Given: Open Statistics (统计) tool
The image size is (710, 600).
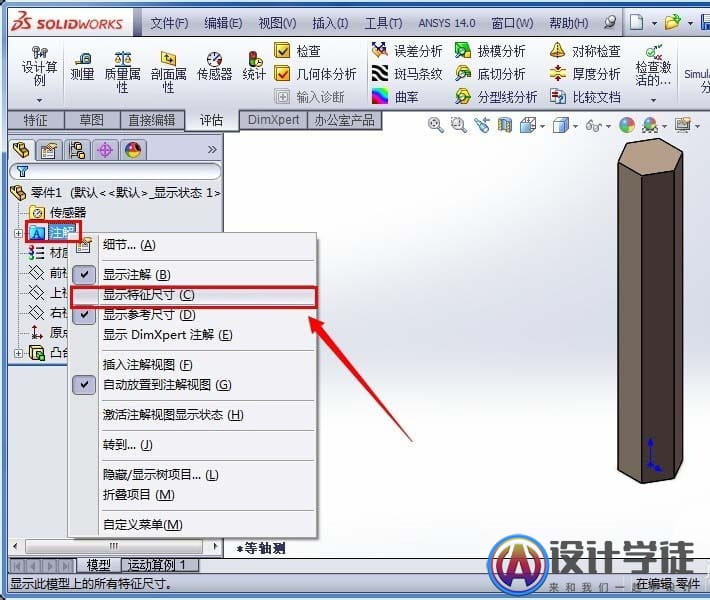Looking at the screenshot, I should click(254, 67).
